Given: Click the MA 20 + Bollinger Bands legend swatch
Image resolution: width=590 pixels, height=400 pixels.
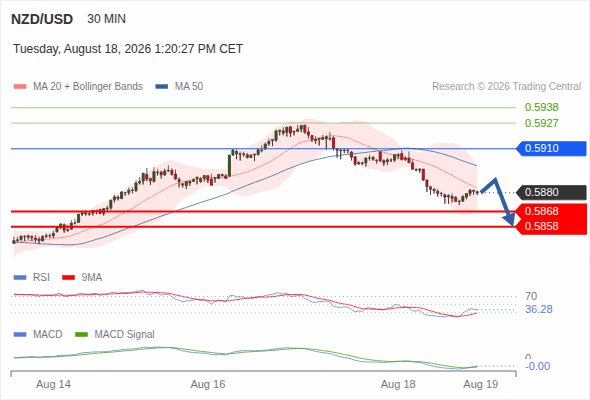Looking at the screenshot, I should [20, 87].
